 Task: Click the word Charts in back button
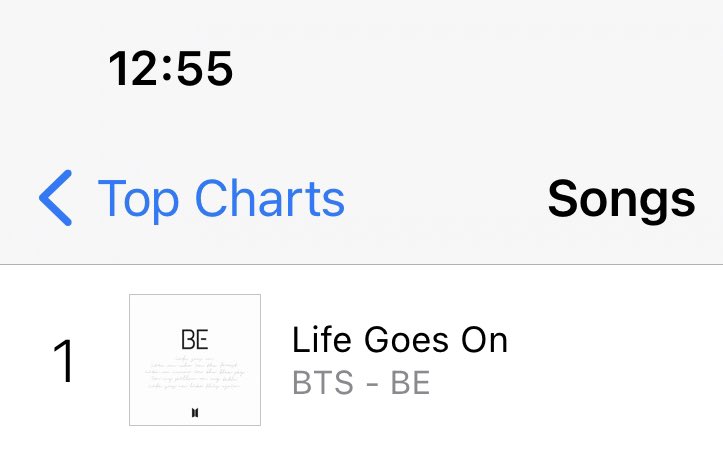click(270, 198)
